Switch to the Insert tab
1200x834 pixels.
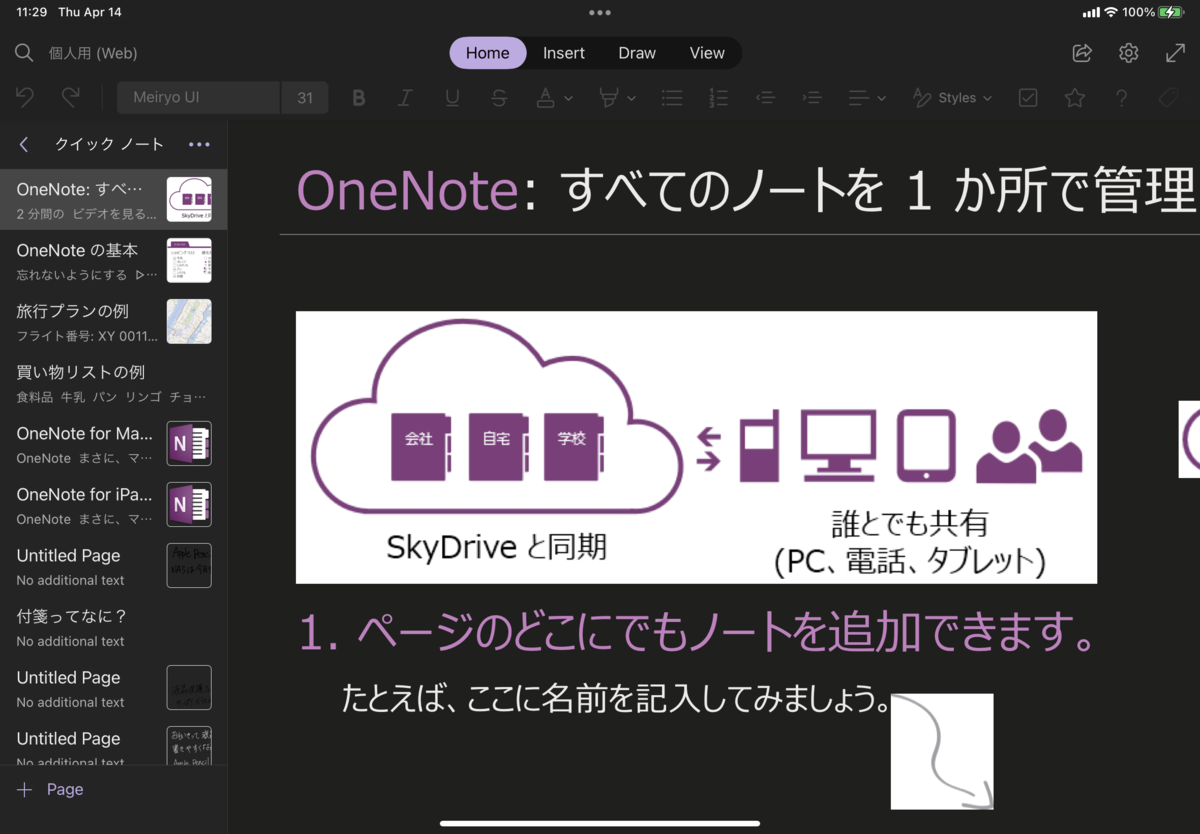(564, 53)
